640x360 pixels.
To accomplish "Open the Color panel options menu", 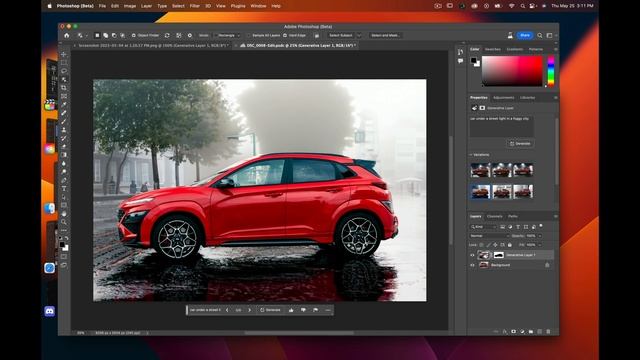I will click(x=556, y=49).
